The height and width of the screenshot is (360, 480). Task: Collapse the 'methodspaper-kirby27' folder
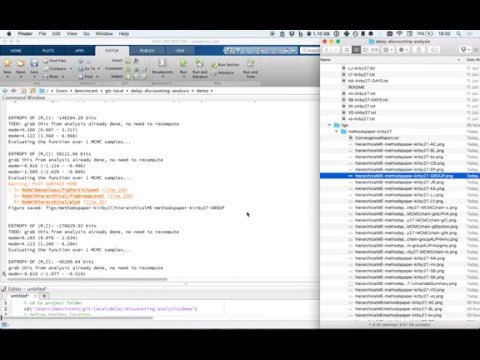point(336,131)
